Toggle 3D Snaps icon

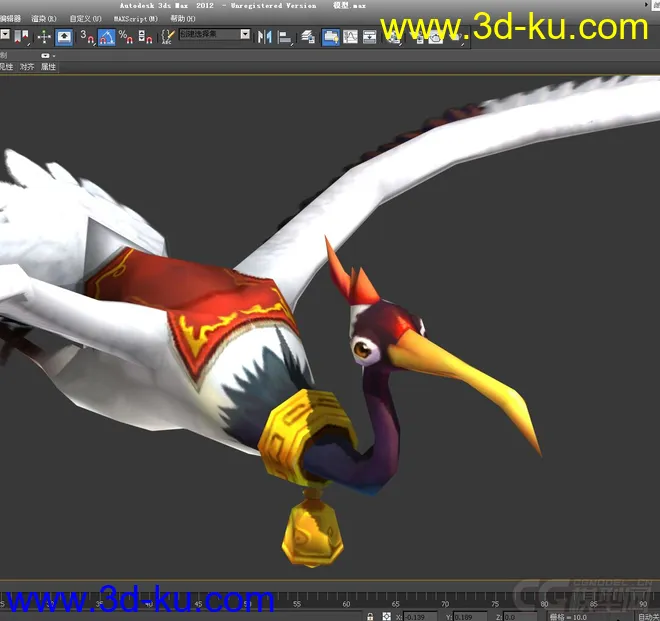click(x=87, y=37)
